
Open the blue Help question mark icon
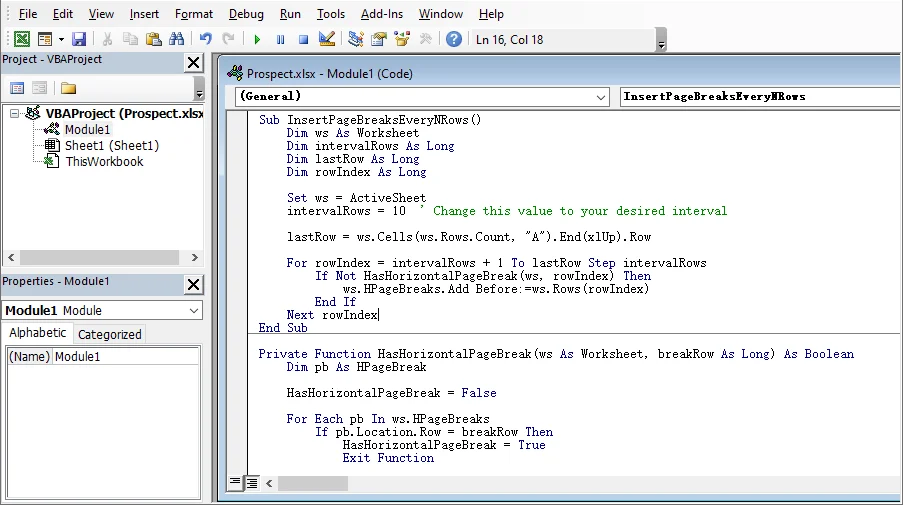[454, 39]
